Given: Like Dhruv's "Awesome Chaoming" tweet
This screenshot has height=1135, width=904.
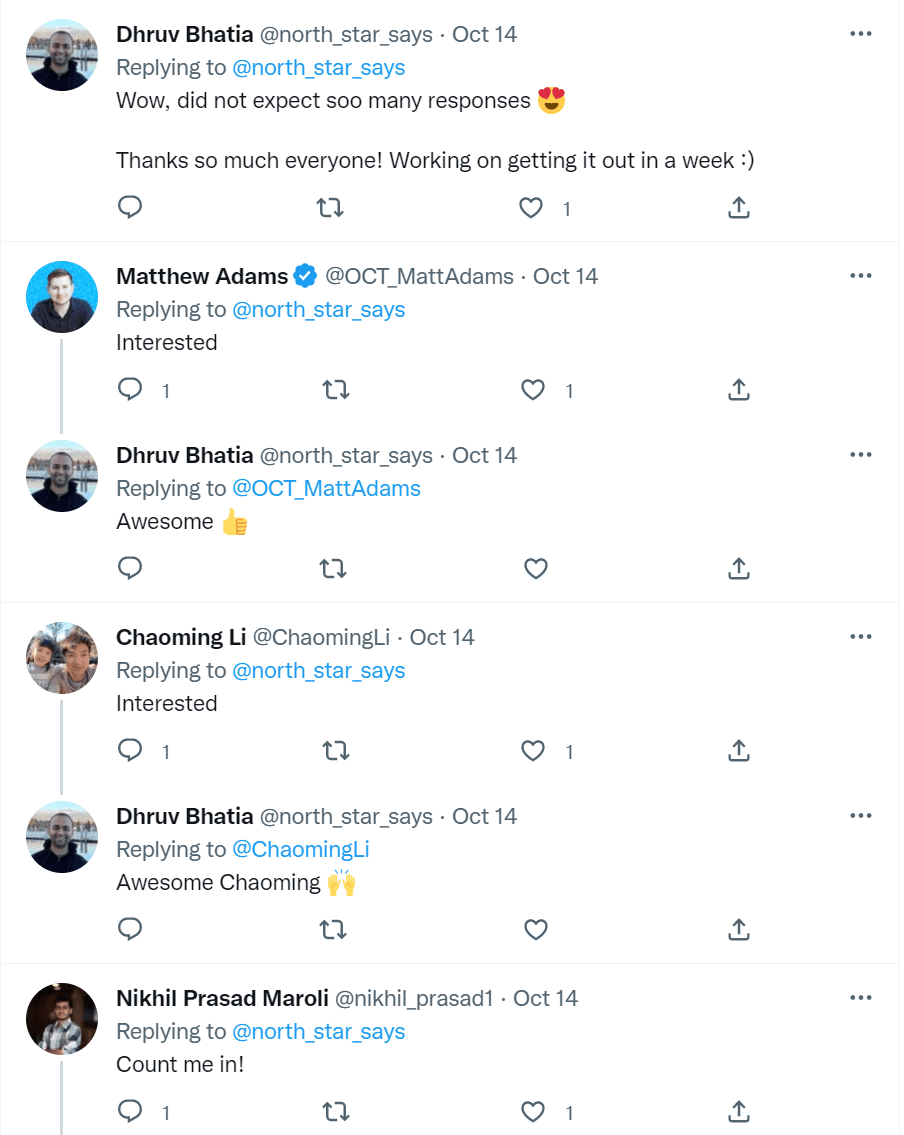Looking at the screenshot, I should pos(536,930).
